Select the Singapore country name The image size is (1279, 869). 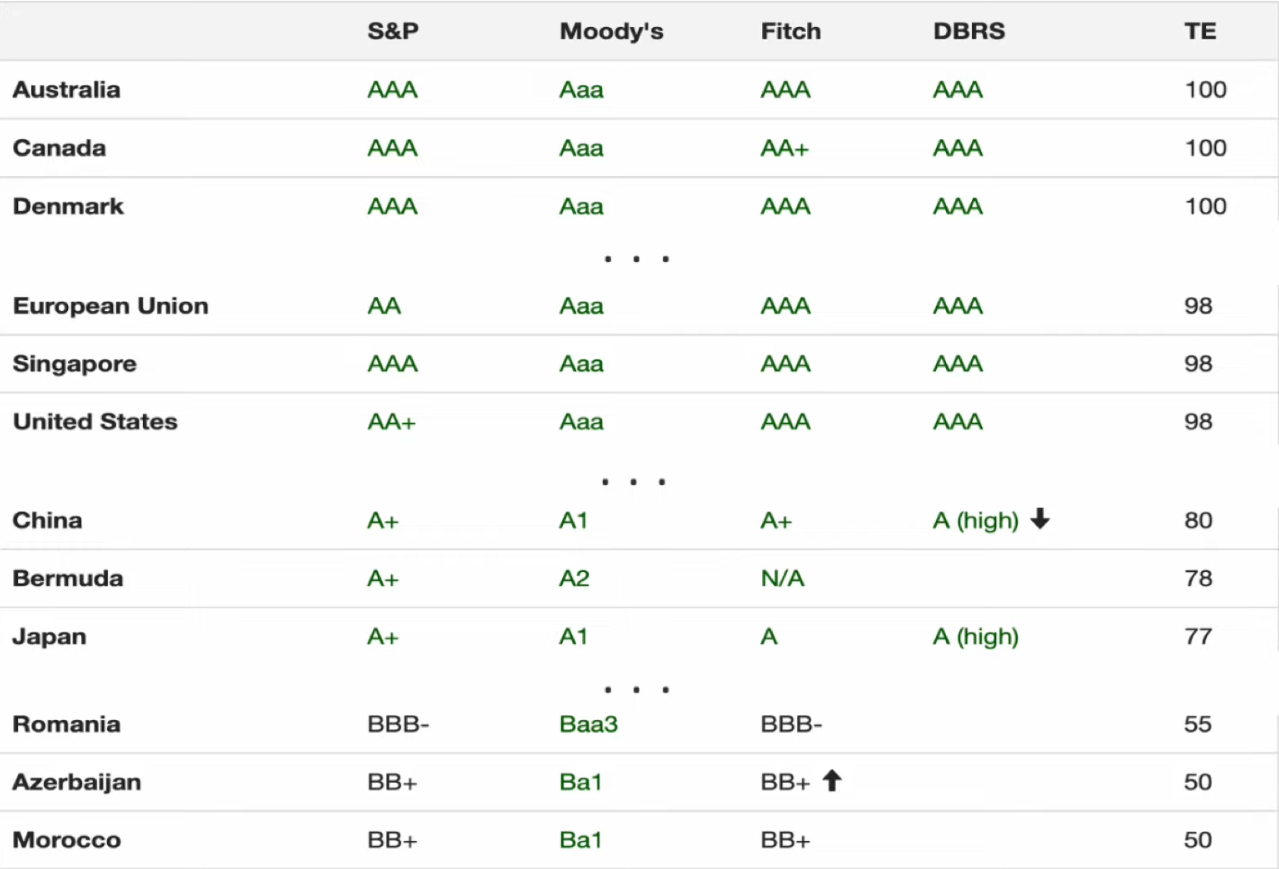click(x=74, y=364)
